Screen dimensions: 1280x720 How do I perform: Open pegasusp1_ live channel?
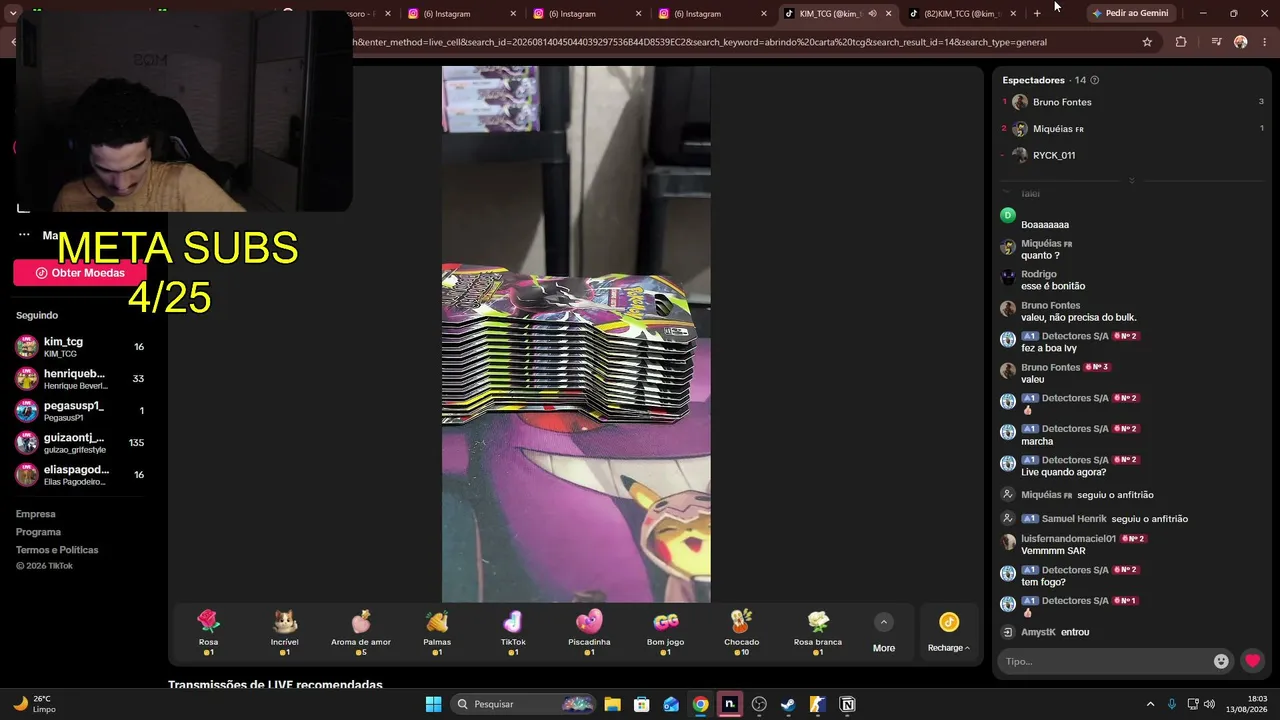80,411
